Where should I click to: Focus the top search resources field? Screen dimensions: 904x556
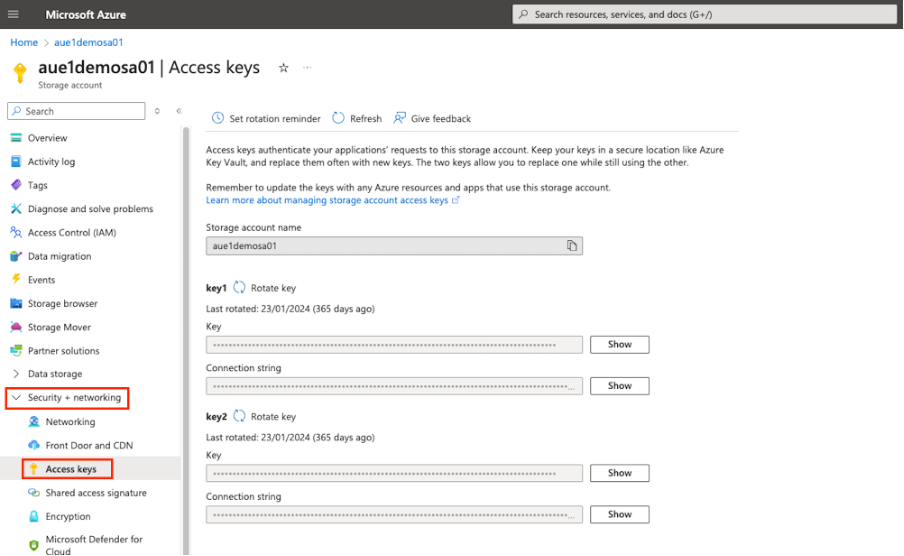click(x=704, y=14)
